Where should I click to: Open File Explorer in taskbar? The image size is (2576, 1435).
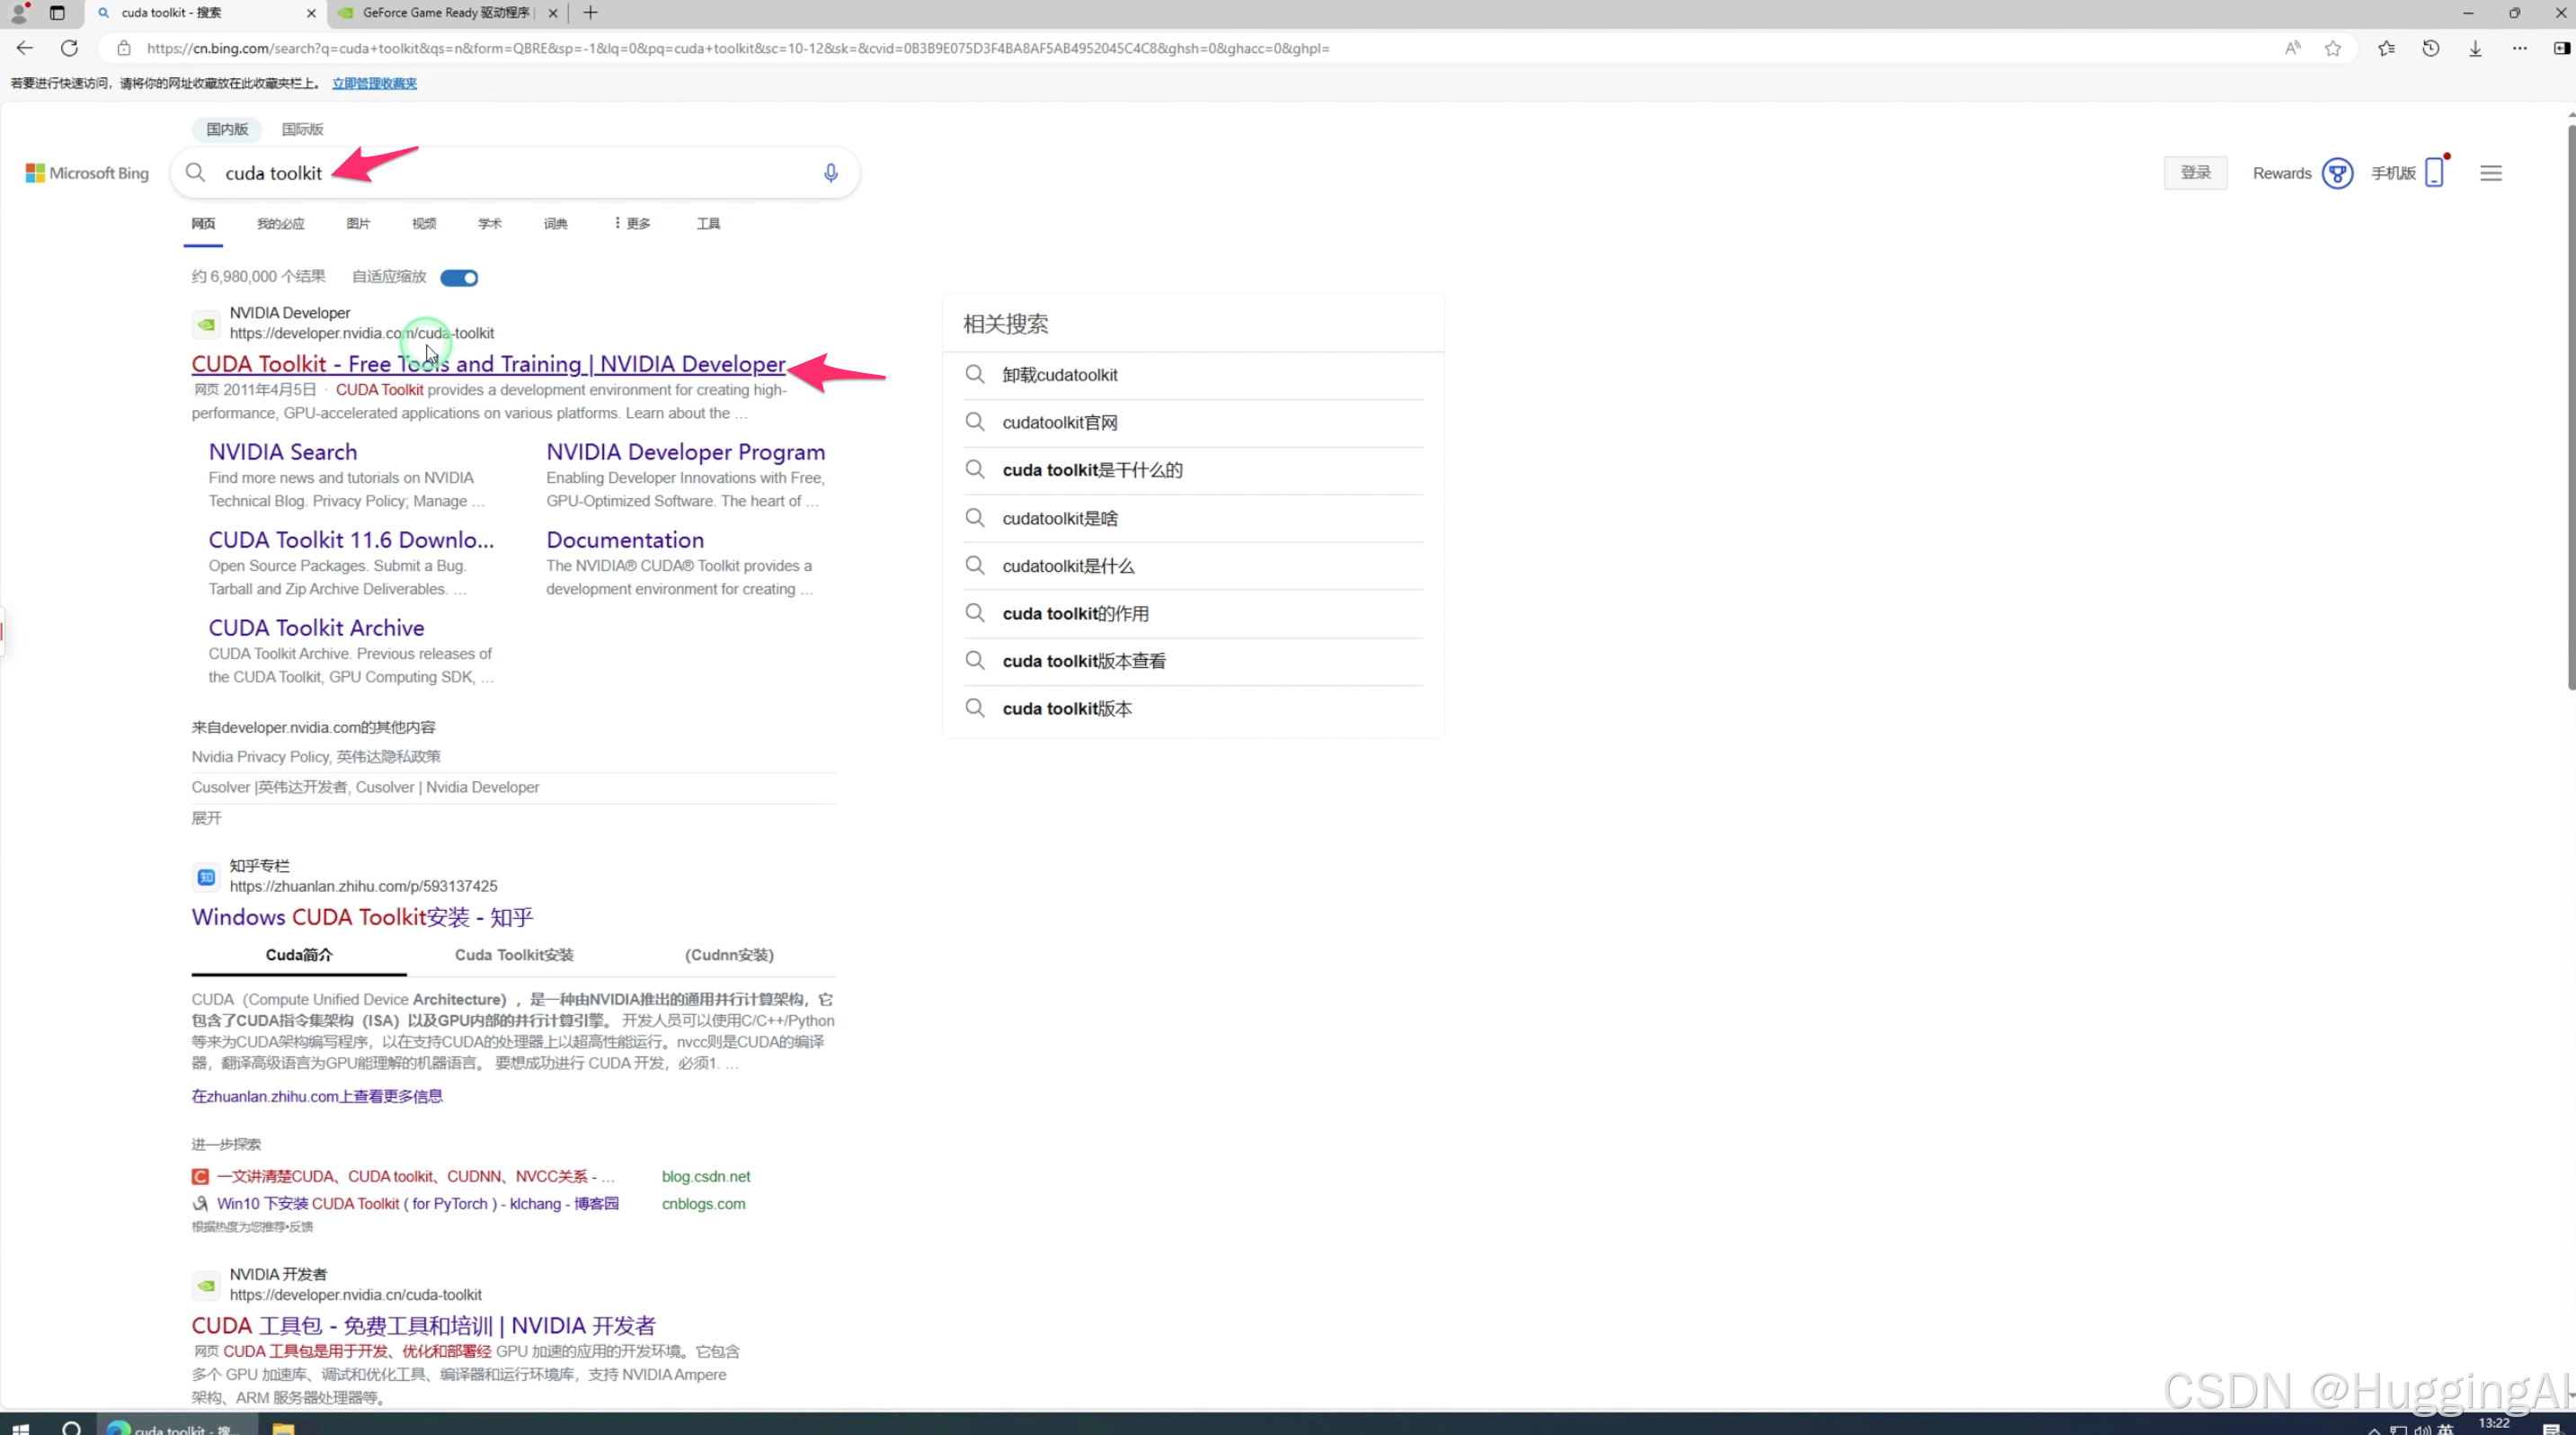[x=283, y=1427]
